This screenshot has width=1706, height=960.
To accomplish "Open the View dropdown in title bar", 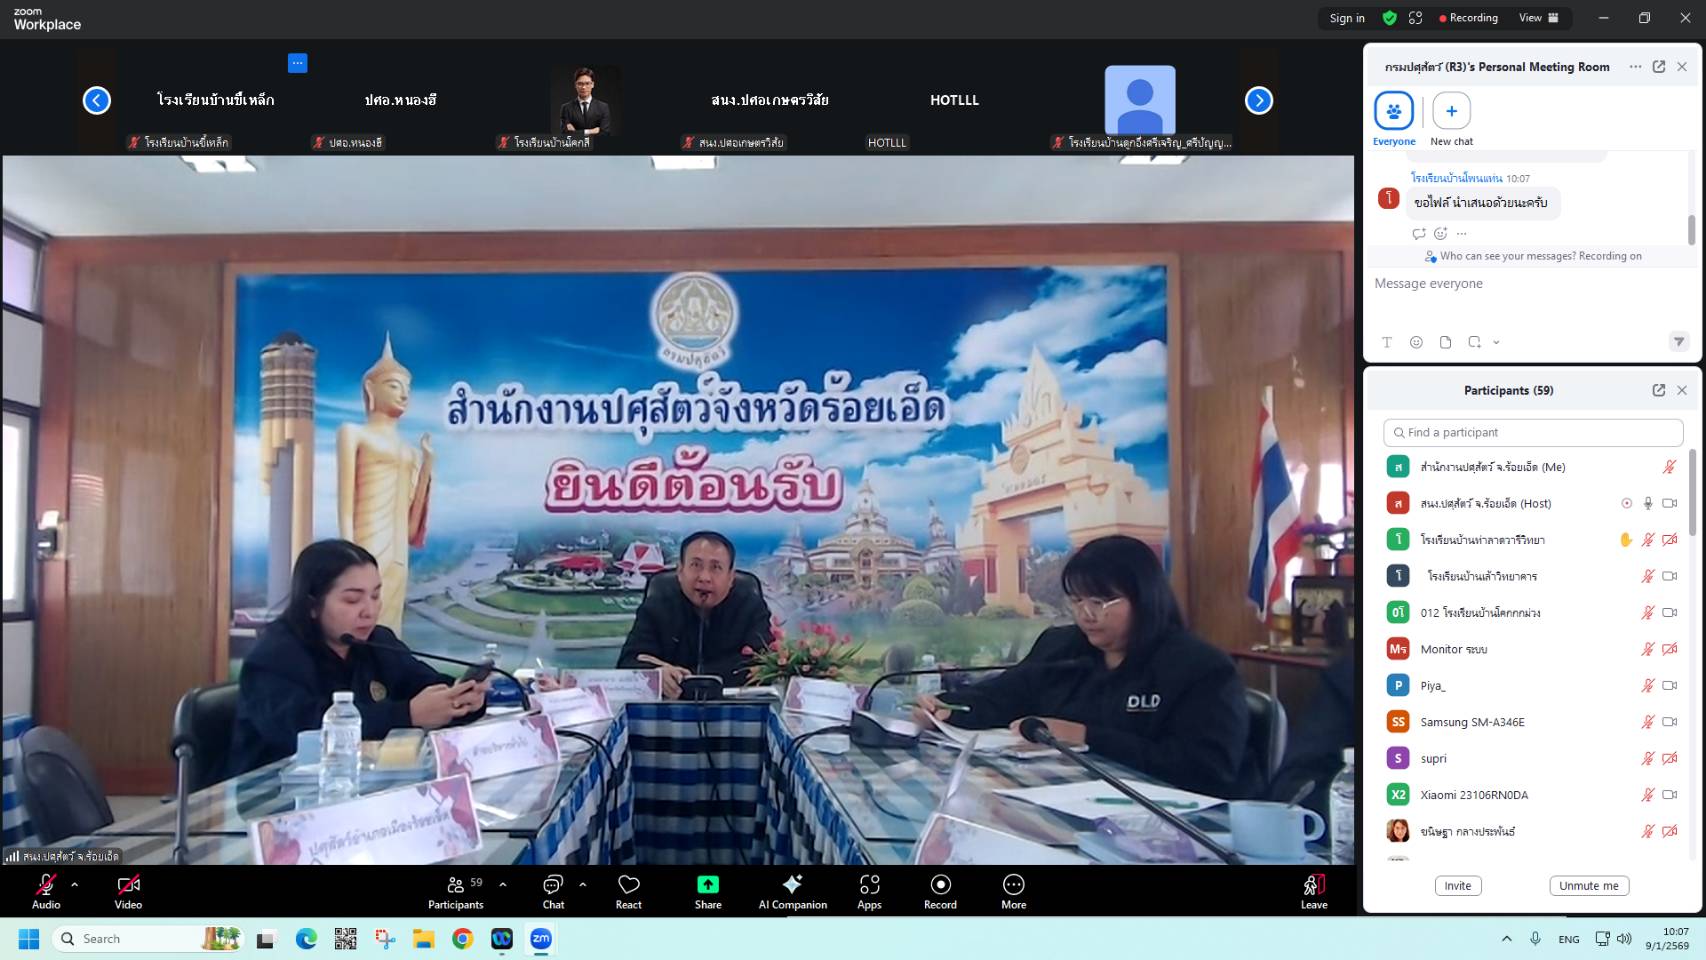I will (x=1538, y=18).
